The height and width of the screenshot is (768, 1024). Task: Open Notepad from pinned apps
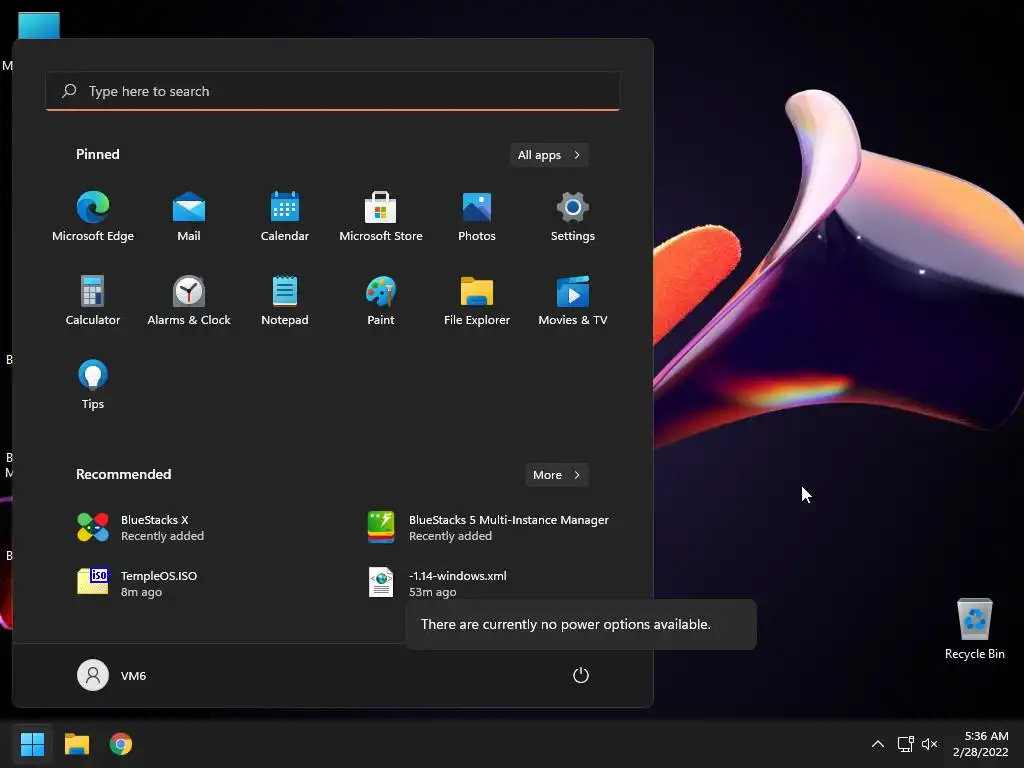point(285,301)
